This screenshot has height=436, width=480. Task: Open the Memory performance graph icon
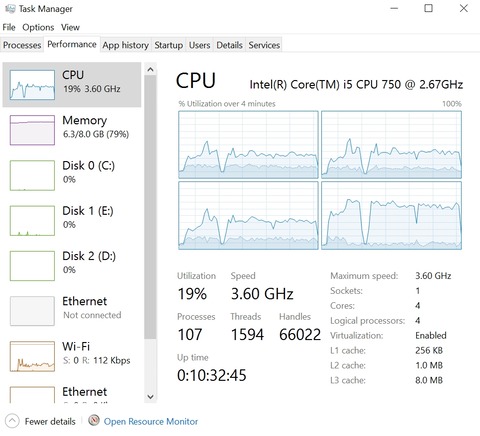(x=32, y=130)
